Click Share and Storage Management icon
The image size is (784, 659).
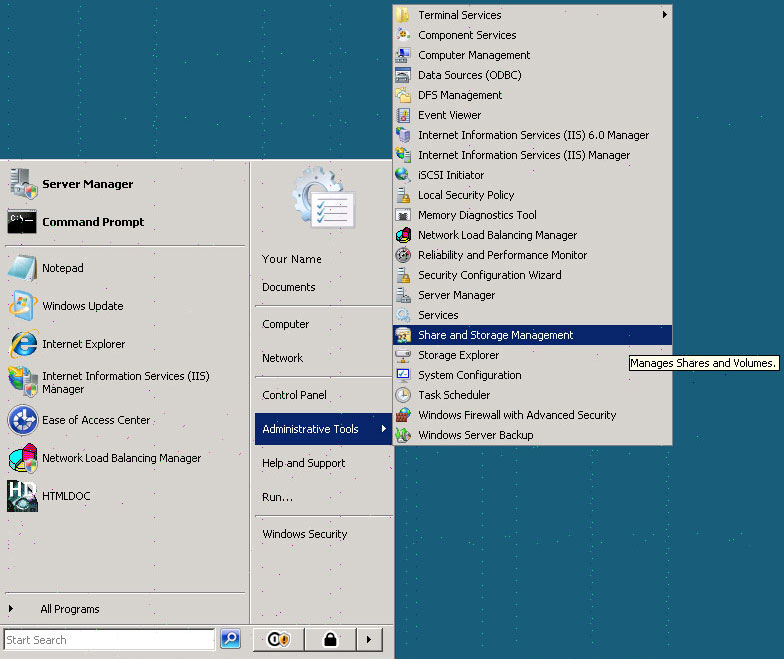(x=403, y=335)
